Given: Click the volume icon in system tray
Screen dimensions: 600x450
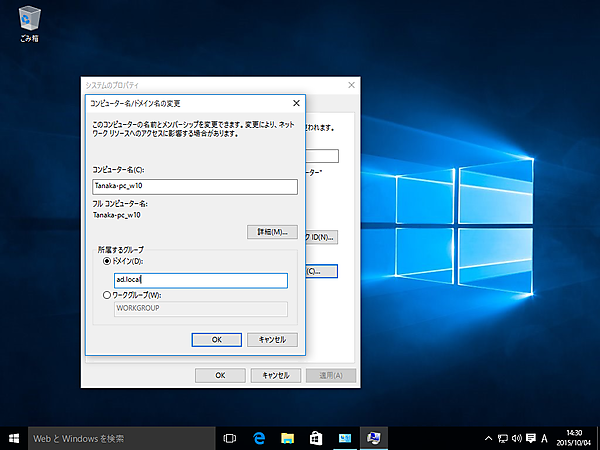Looking at the screenshot, I should tap(516, 438).
